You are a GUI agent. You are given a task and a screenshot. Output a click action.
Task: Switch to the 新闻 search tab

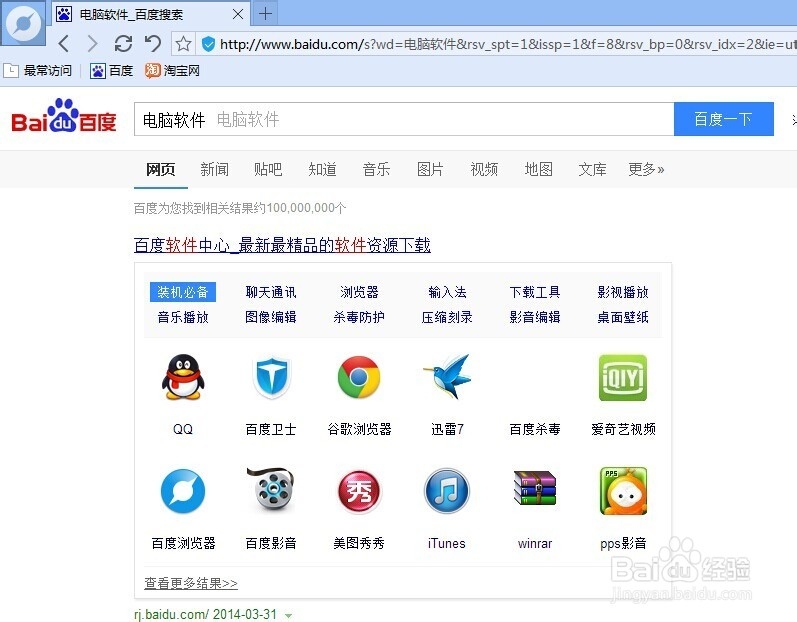(x=214, y=169)
